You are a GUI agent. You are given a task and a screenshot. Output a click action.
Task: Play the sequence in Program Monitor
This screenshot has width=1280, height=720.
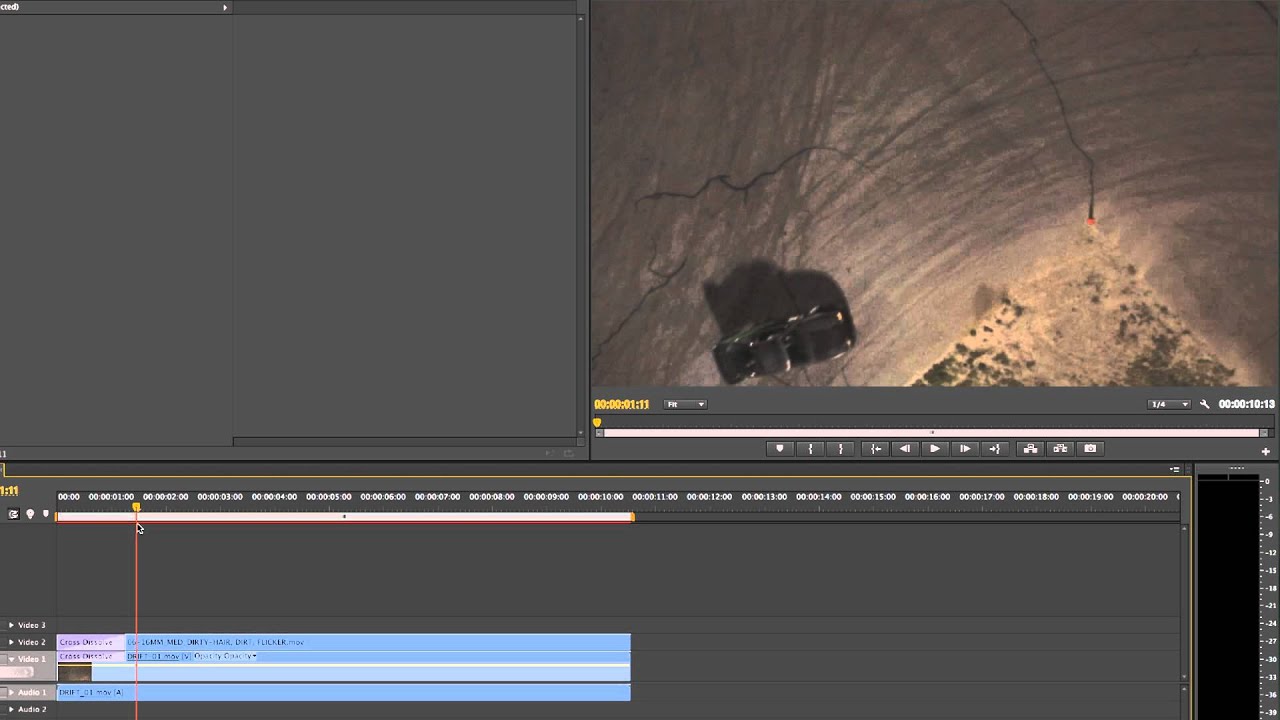pyautogui.click(x=935, y=449)
